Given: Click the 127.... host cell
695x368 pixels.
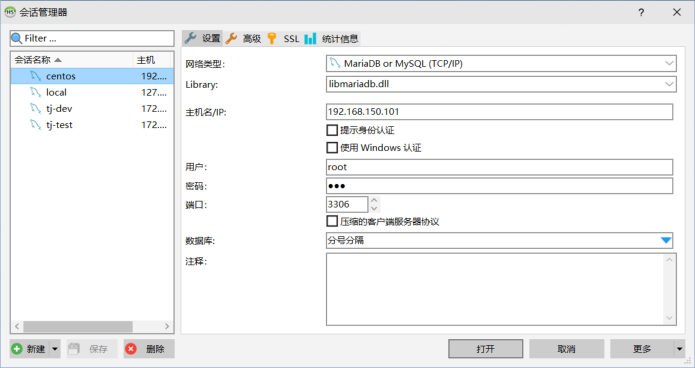Looking at the screenshot, I should [x=154, y=92].
